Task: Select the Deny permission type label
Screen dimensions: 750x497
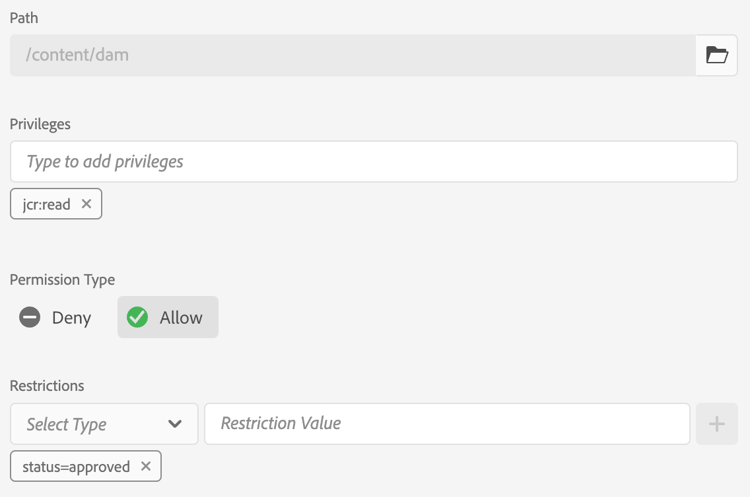Action: [71, 318]
